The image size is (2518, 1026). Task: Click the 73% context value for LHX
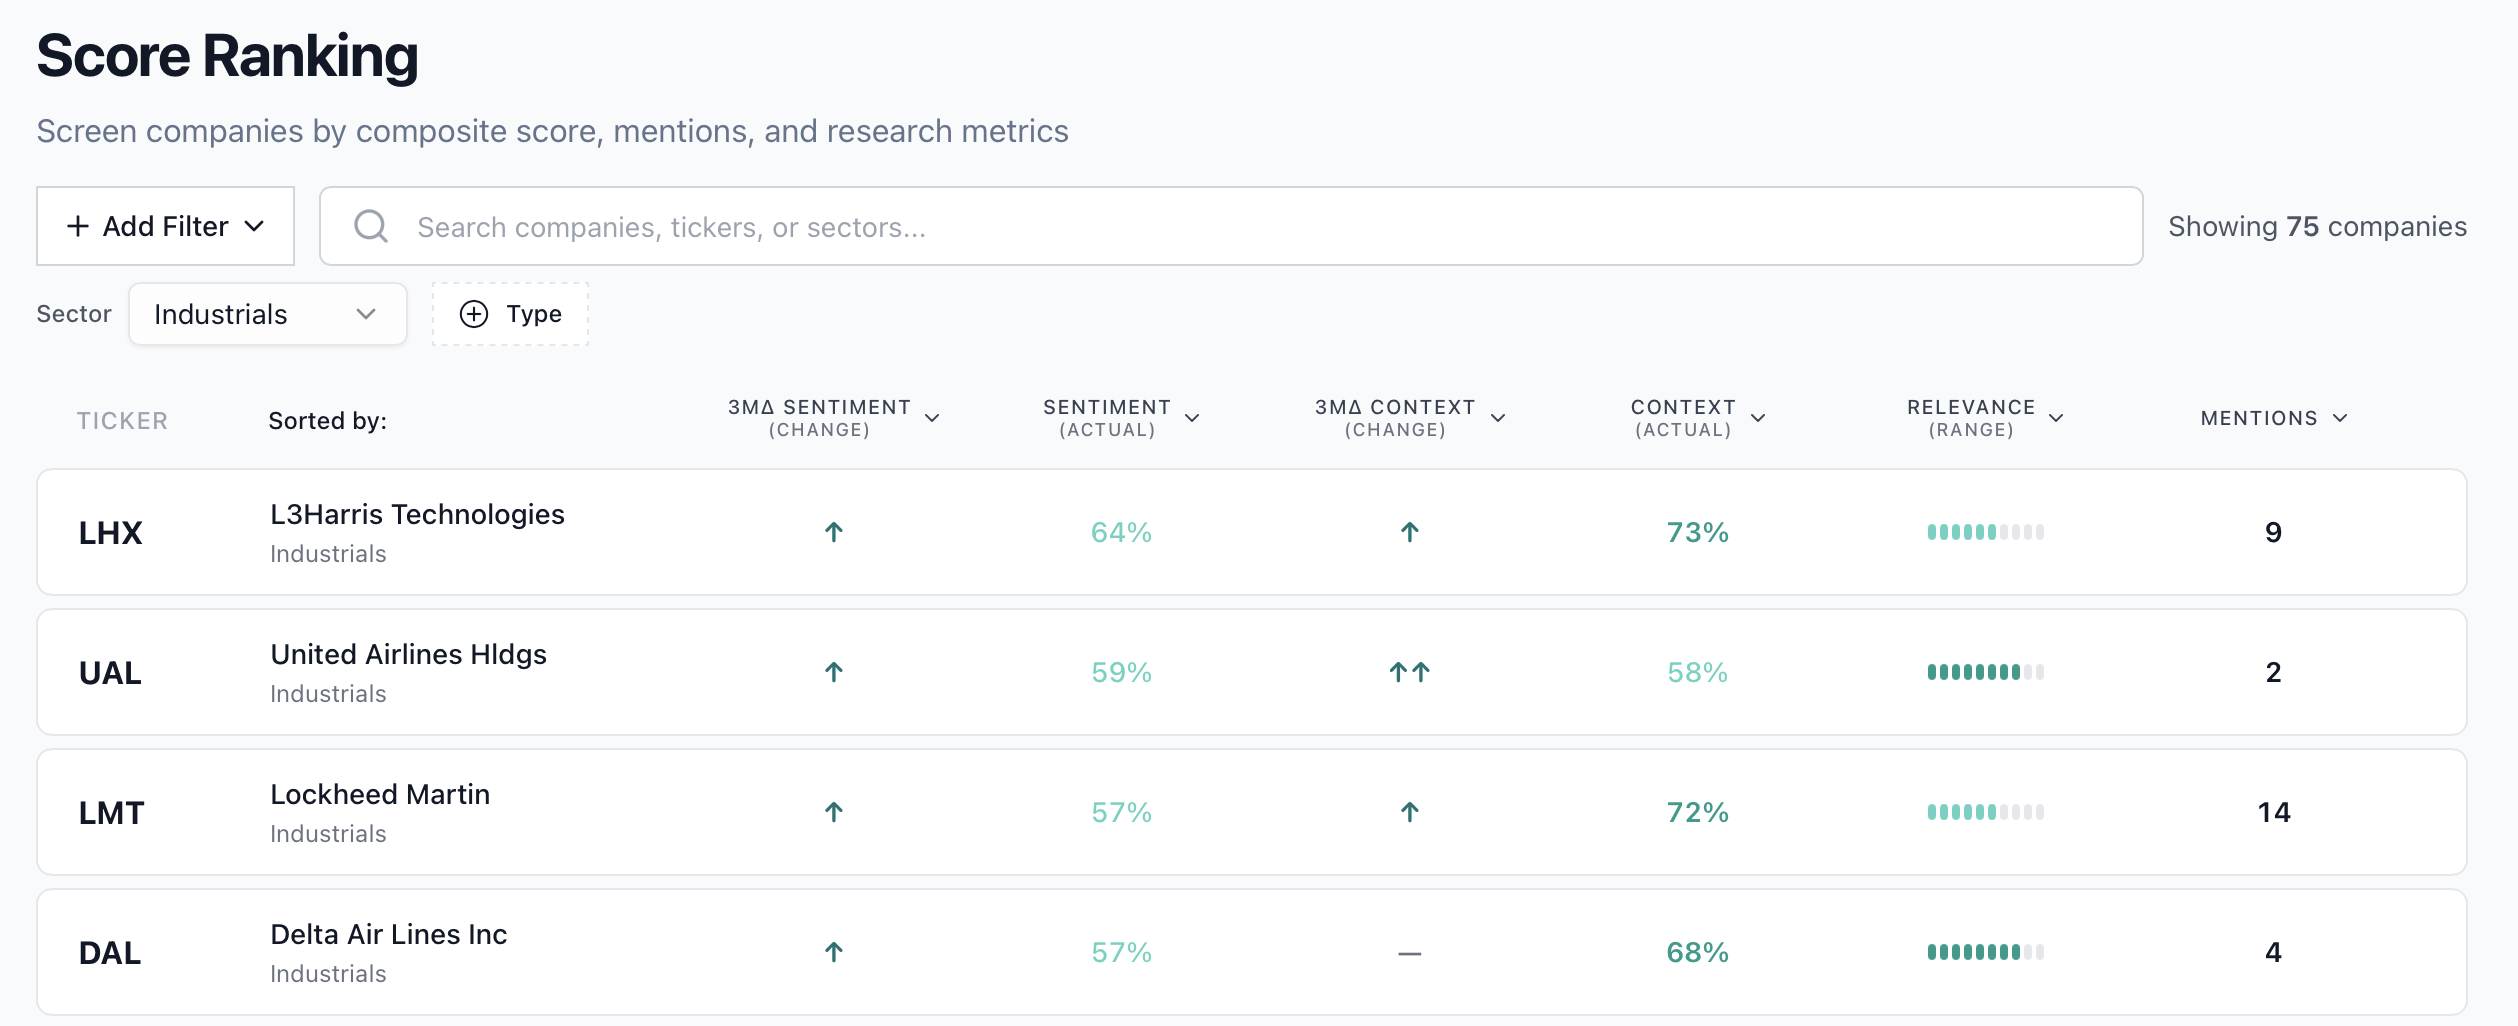tap(1698, 532)
